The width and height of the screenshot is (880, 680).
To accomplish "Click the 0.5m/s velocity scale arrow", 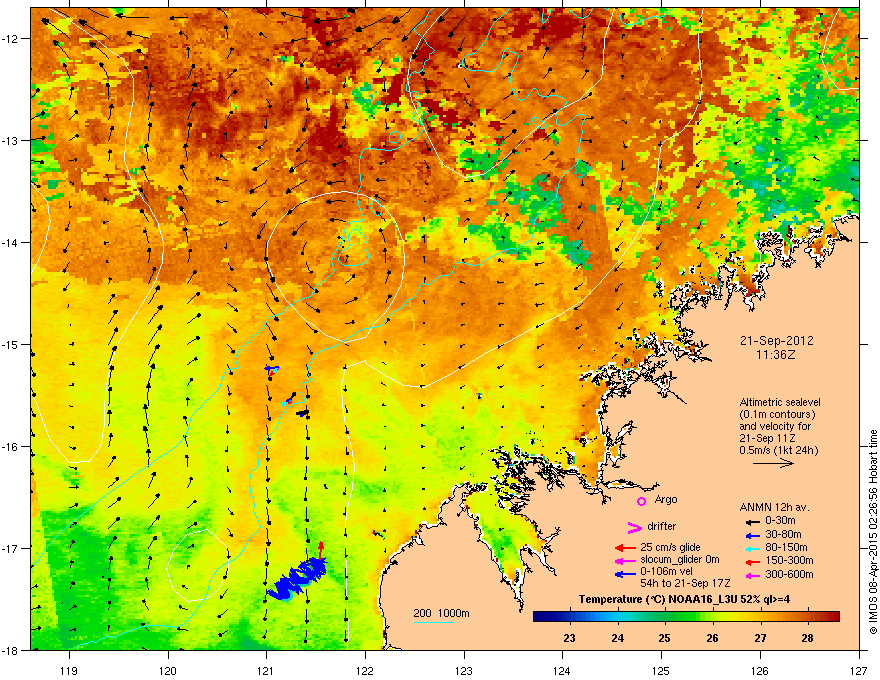I will pyautogui.click(x=773, y=463).
